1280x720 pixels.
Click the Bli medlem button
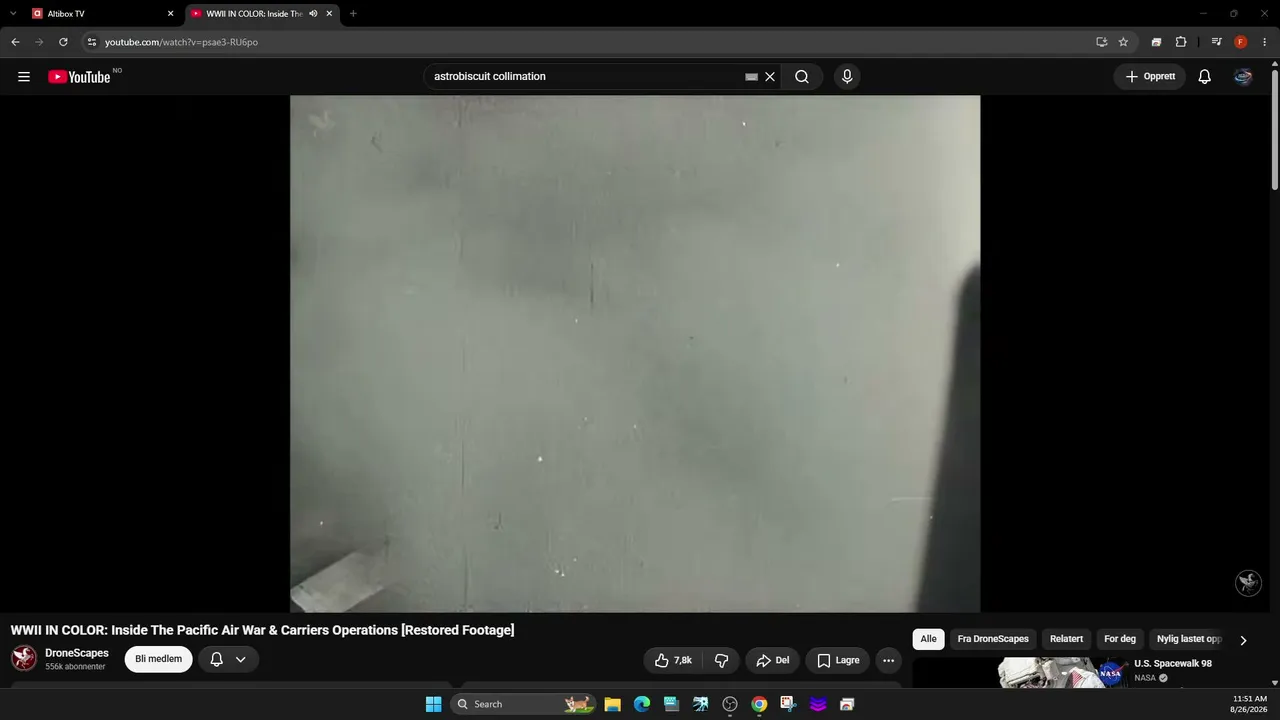158,659
